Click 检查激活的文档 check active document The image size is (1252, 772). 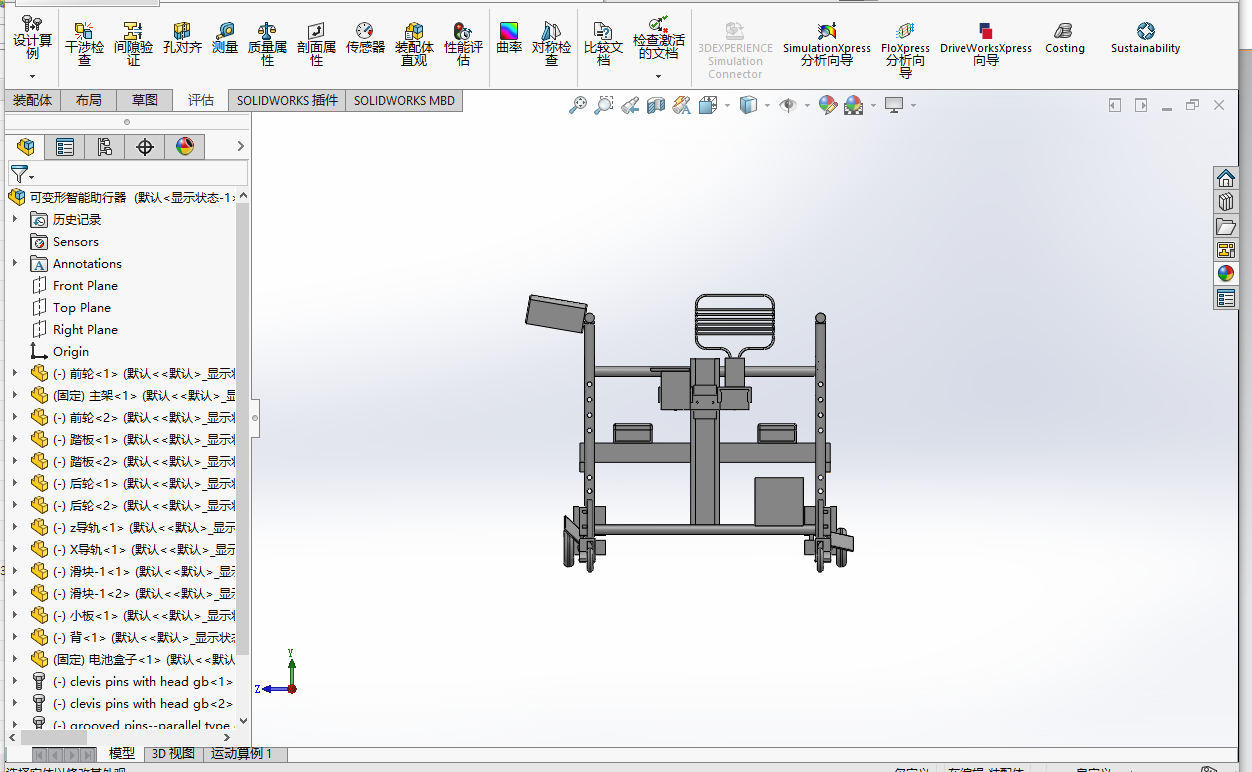pyautogui.click(x=659, y=38)
